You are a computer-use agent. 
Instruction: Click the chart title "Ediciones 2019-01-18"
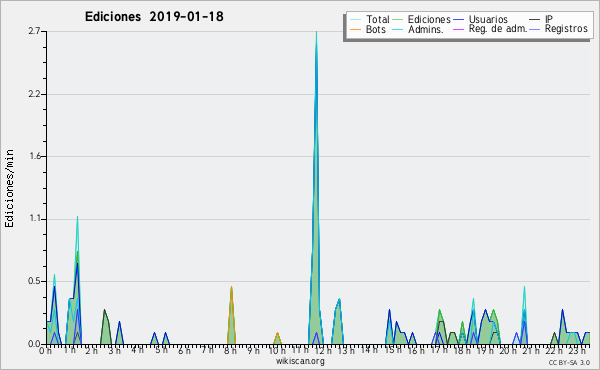[154, 17]
